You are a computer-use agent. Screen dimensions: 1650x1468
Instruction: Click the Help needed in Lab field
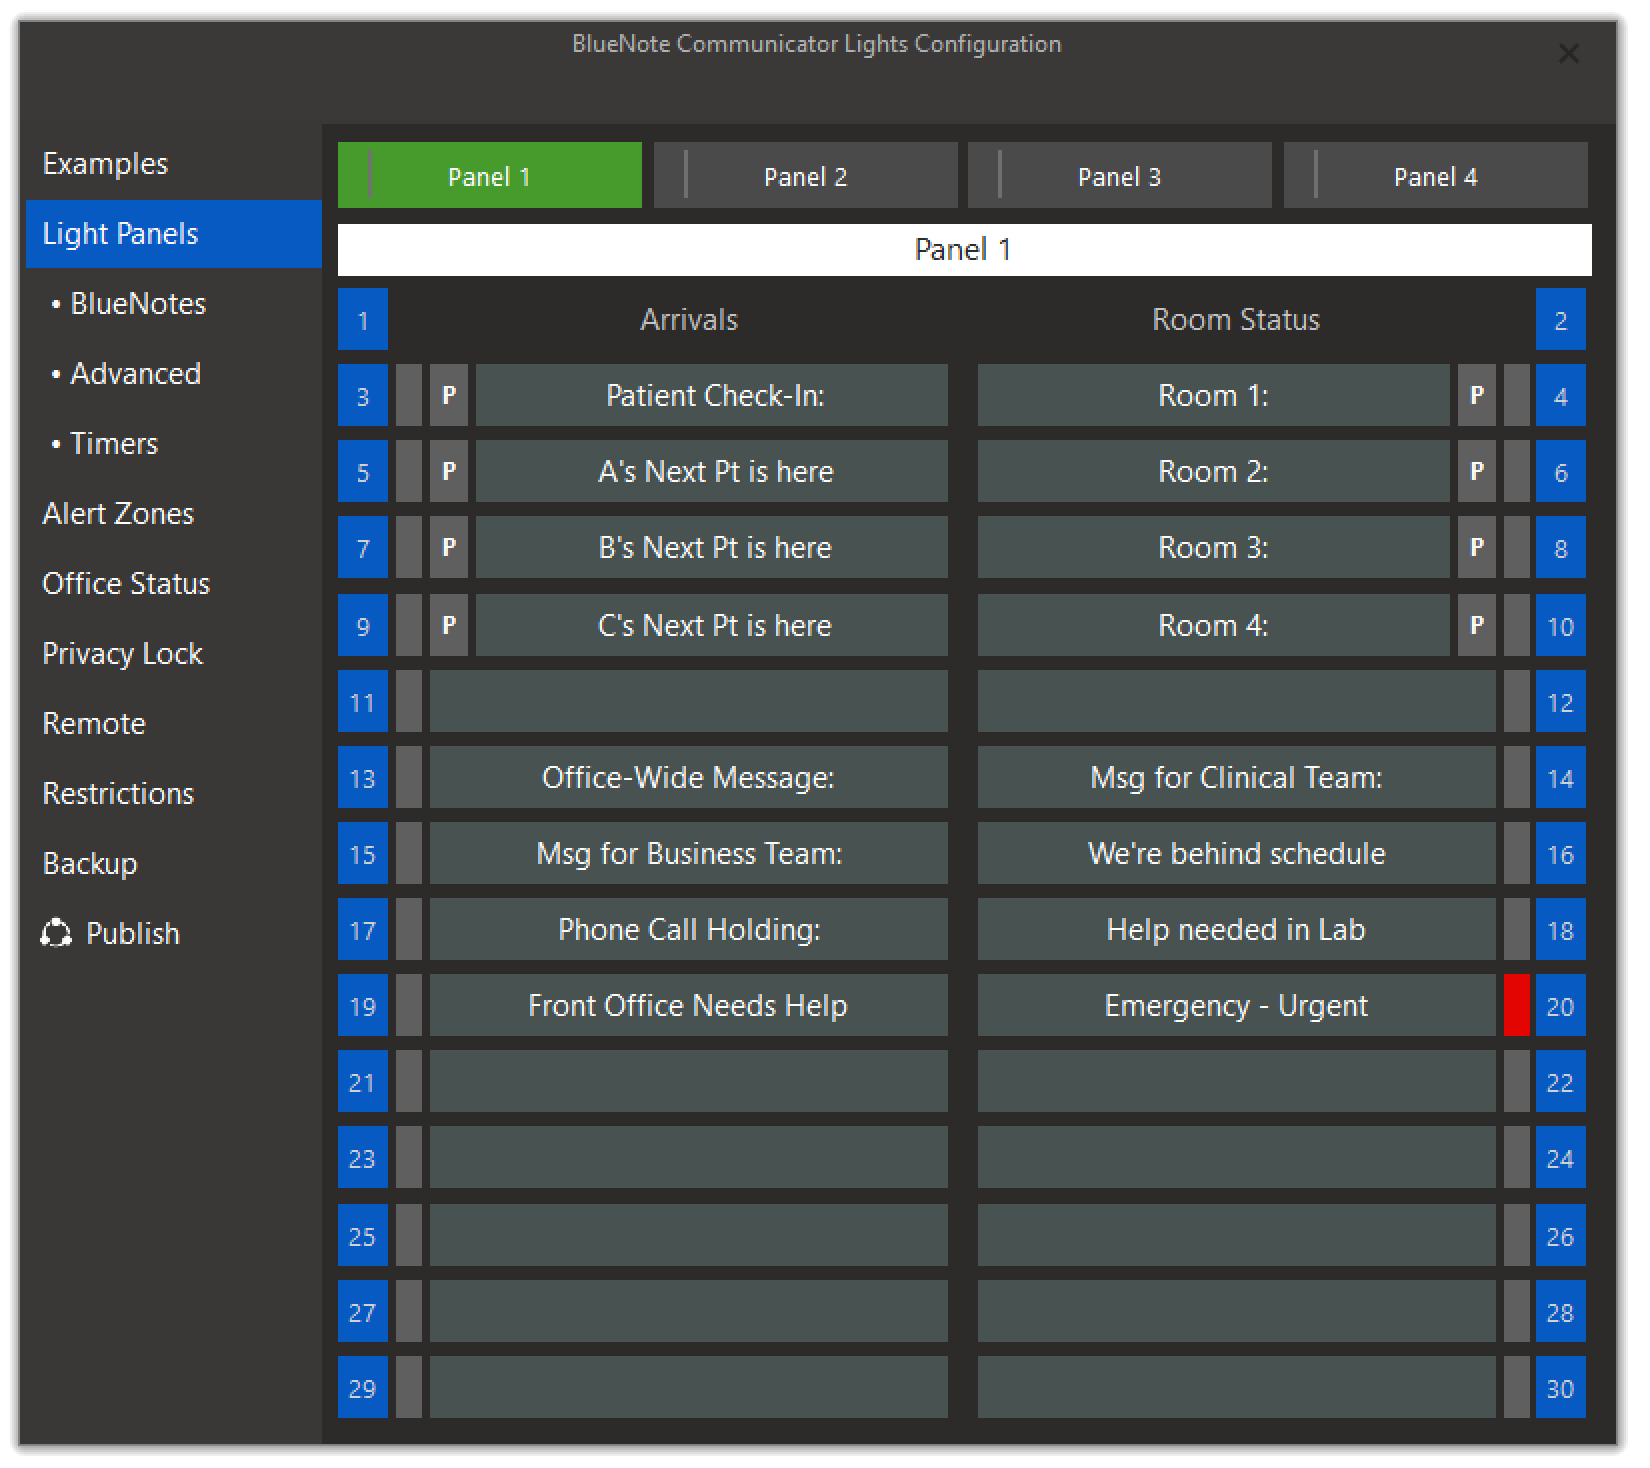click(1237, 929)
